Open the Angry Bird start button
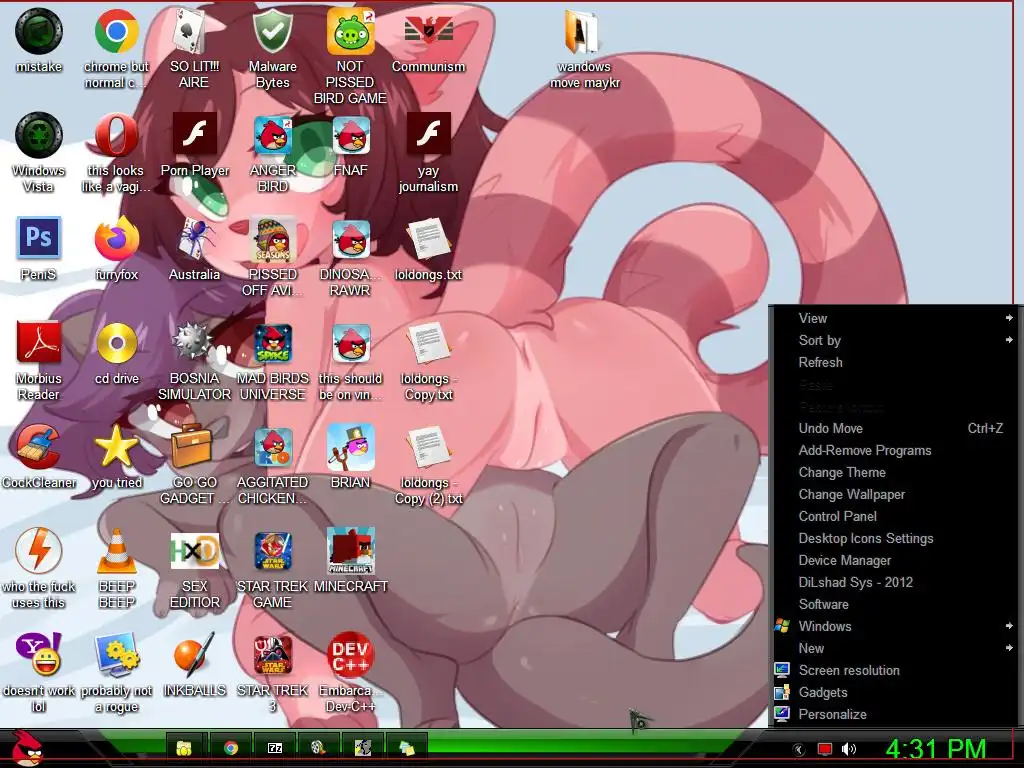The image size is (1024, 768). click(27, 748)
